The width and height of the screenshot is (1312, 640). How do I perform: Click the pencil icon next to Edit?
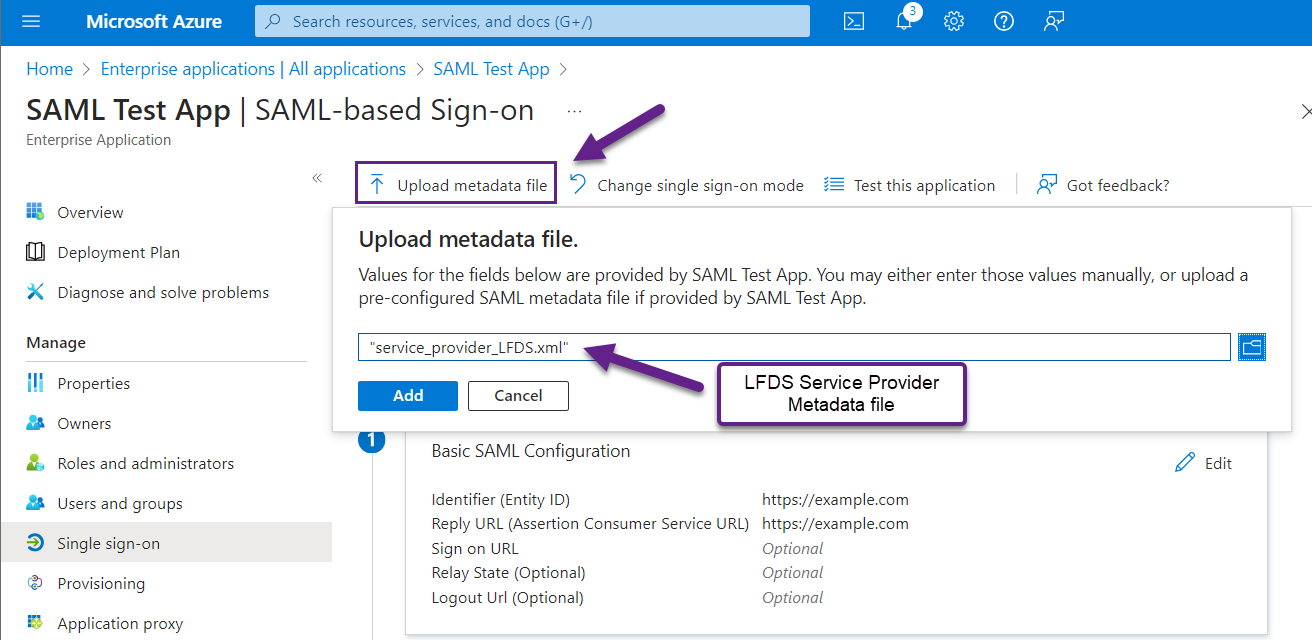tap(1185, 462)
